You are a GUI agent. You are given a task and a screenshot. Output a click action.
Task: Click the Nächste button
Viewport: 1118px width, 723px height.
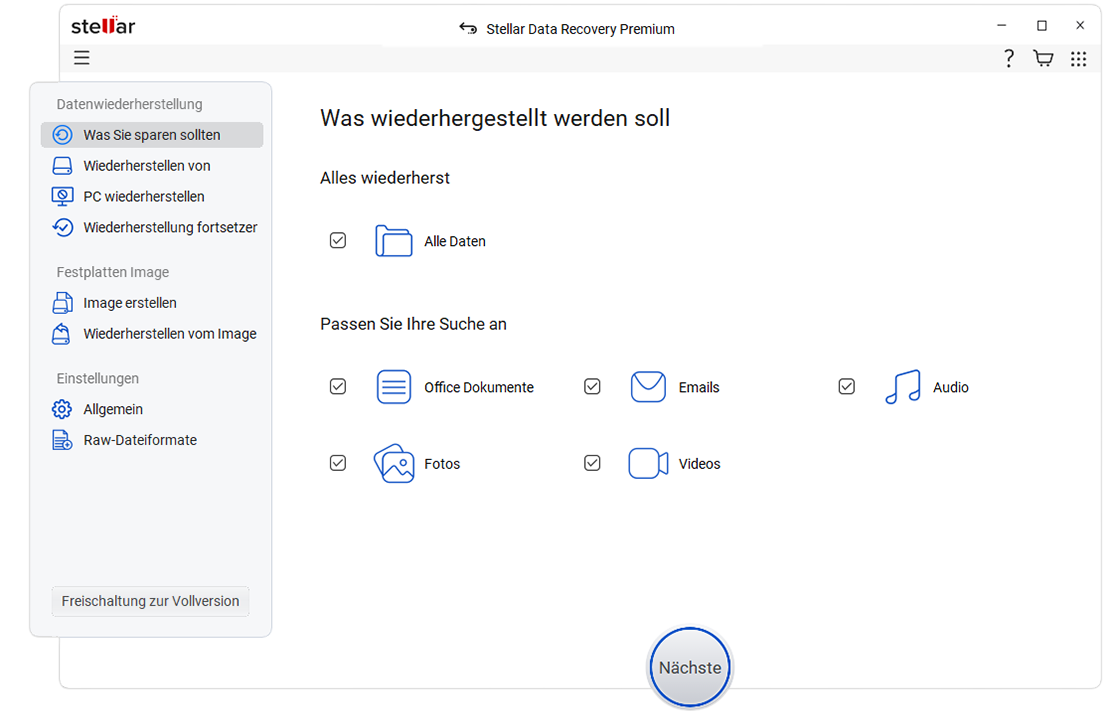click(689, 666)
